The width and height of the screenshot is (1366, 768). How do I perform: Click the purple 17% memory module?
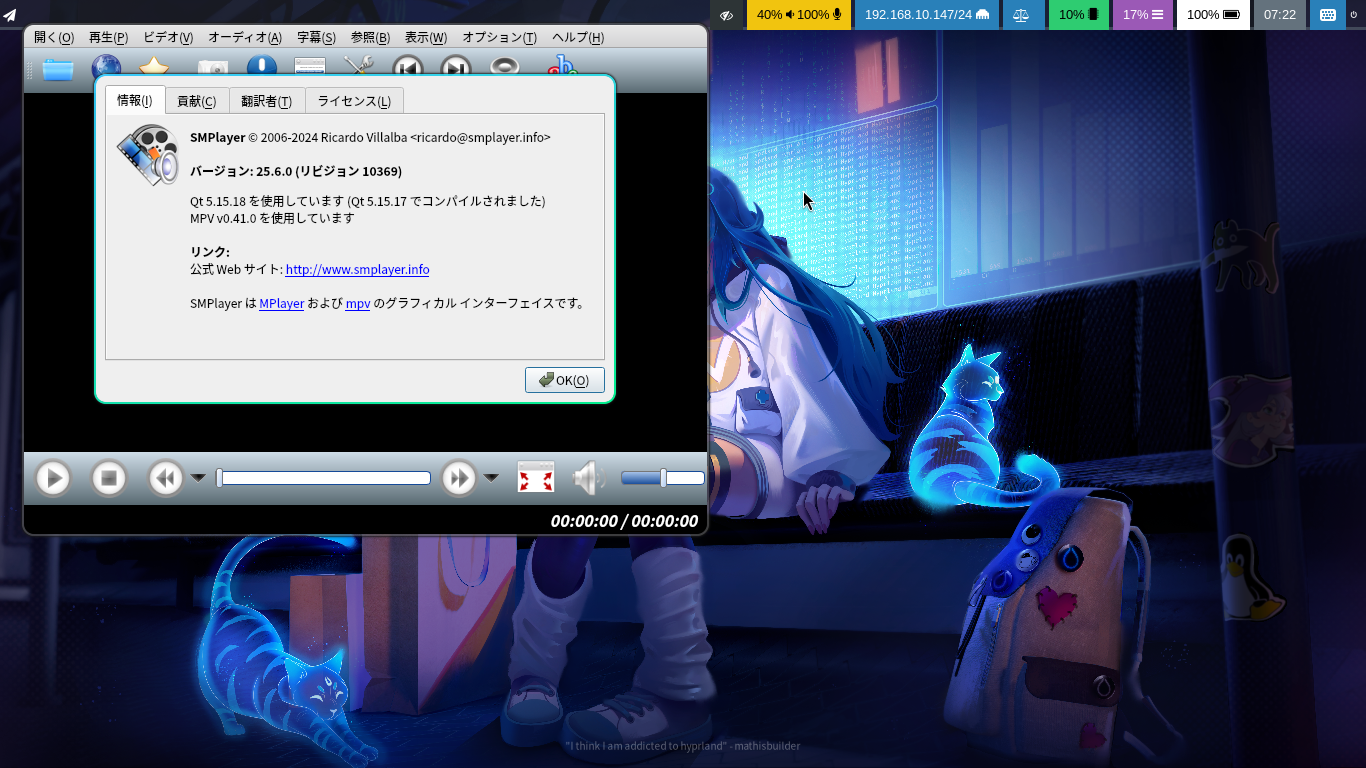pyautogui.click(x=1143, y=15)
